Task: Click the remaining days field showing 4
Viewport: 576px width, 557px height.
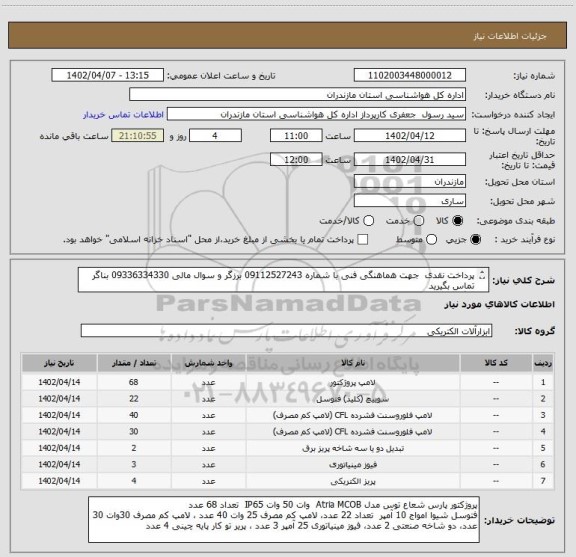Action: coord(215,136)
